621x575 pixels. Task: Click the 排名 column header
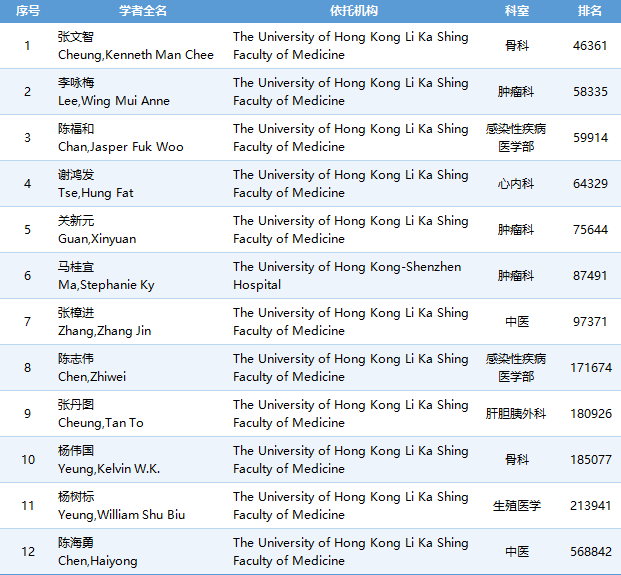point(590,11)
